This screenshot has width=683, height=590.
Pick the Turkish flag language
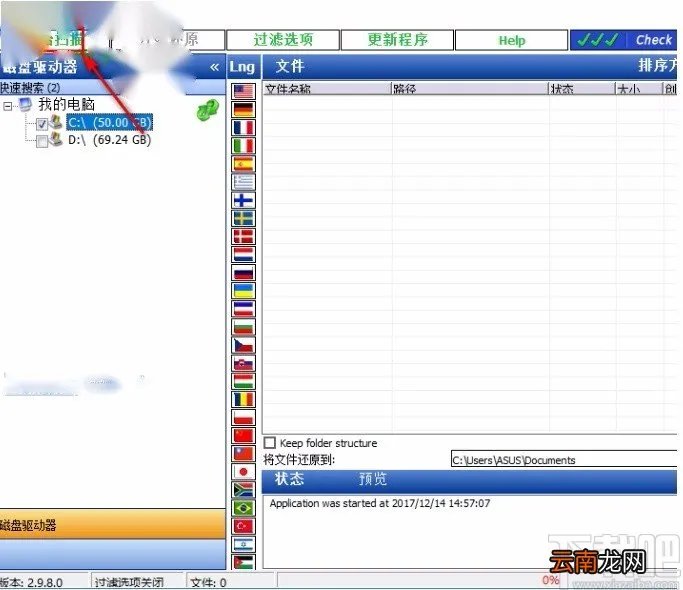pyautogui.click(x=243, y=526)
